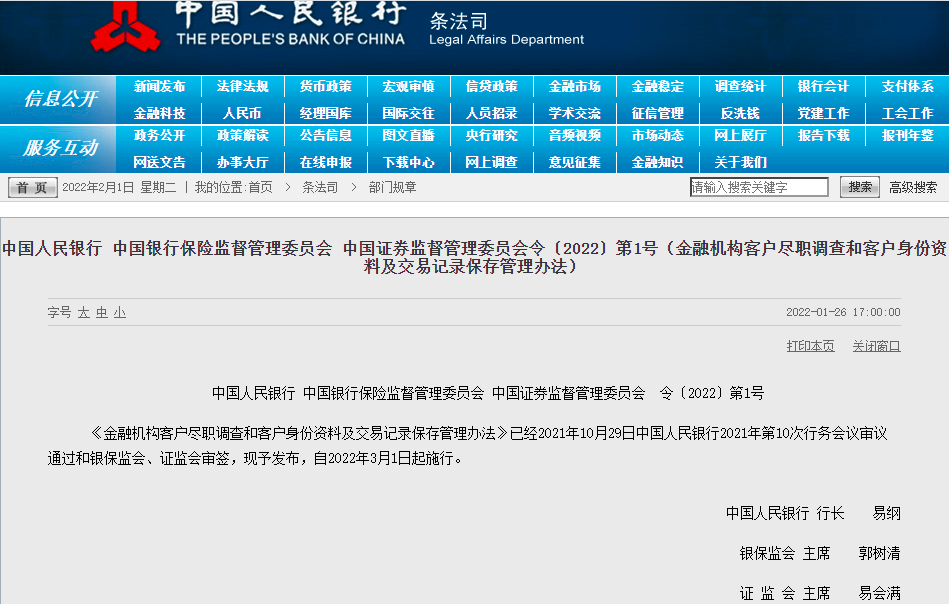
Task: Open 报刊年鉴 section
Action: [x=907, y=136]
